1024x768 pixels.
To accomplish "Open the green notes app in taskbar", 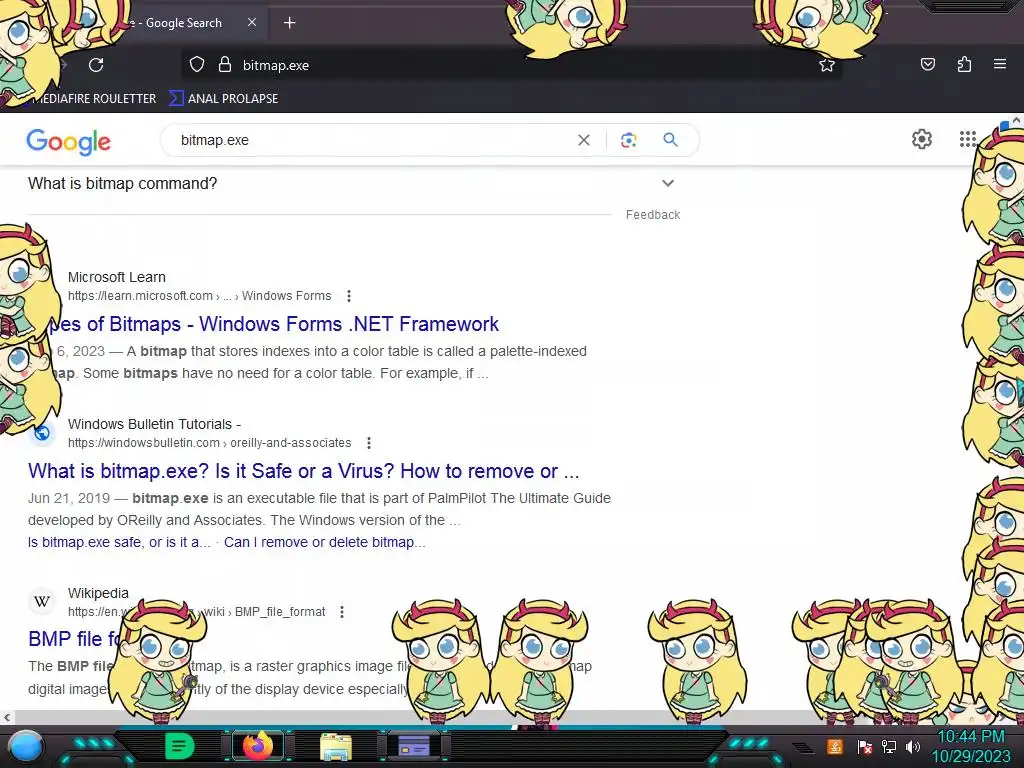I will coord(180,746).
